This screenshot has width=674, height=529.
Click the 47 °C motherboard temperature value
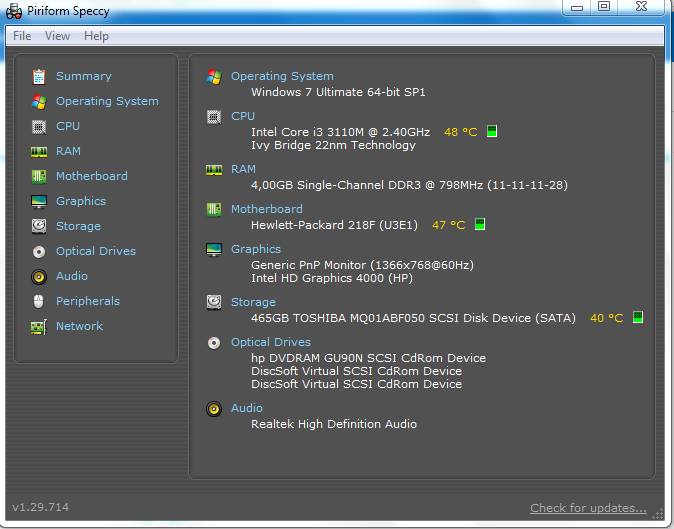[449, 225]
